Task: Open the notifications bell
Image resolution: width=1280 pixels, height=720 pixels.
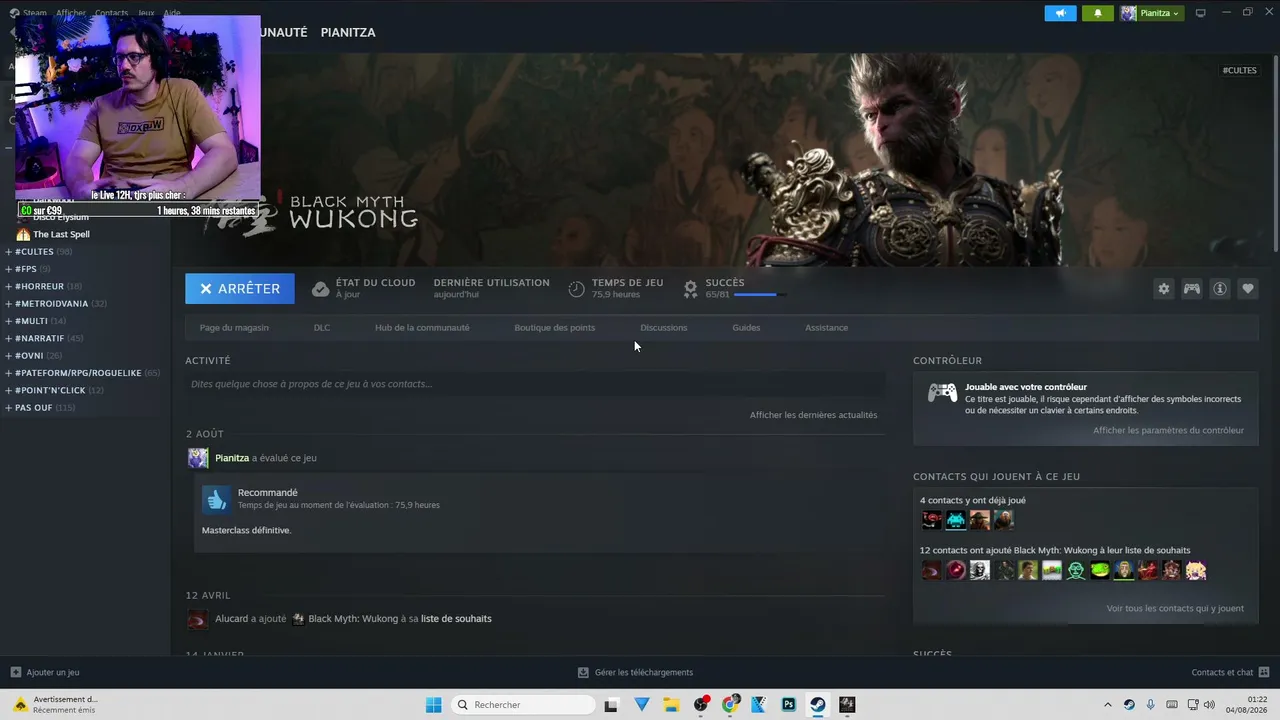Action: [x=1097, y=13]
